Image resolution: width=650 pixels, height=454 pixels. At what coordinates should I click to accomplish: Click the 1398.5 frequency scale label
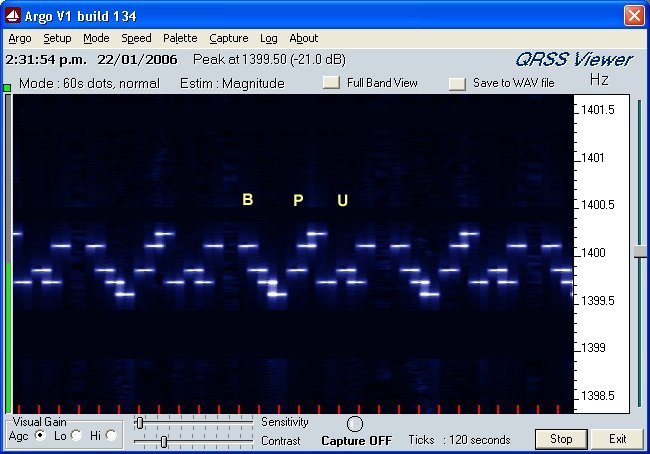coord(598,396)
